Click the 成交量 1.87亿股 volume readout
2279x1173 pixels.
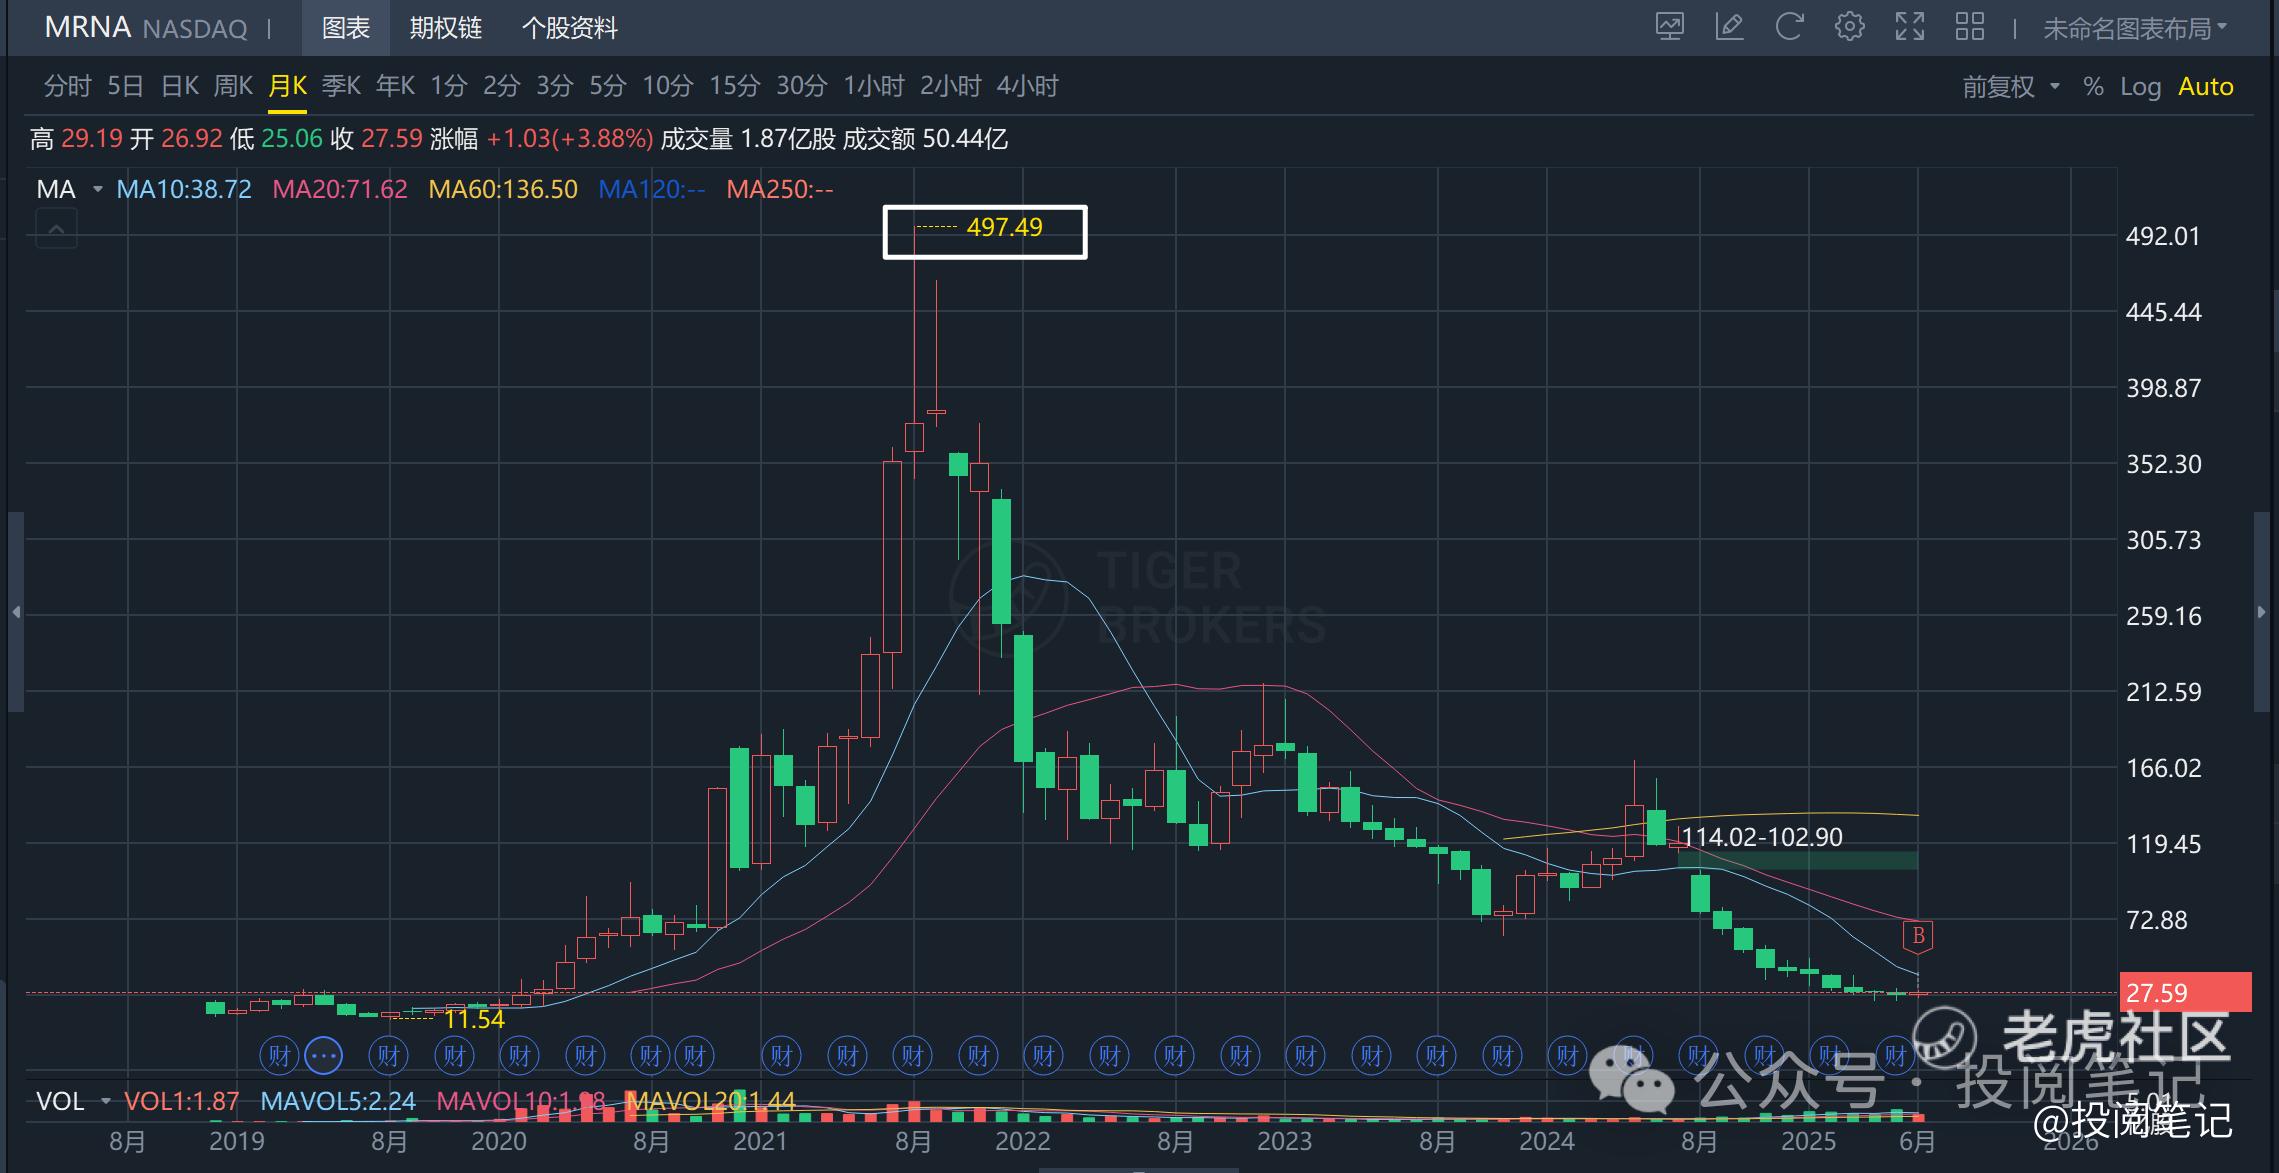click(747, 138)
